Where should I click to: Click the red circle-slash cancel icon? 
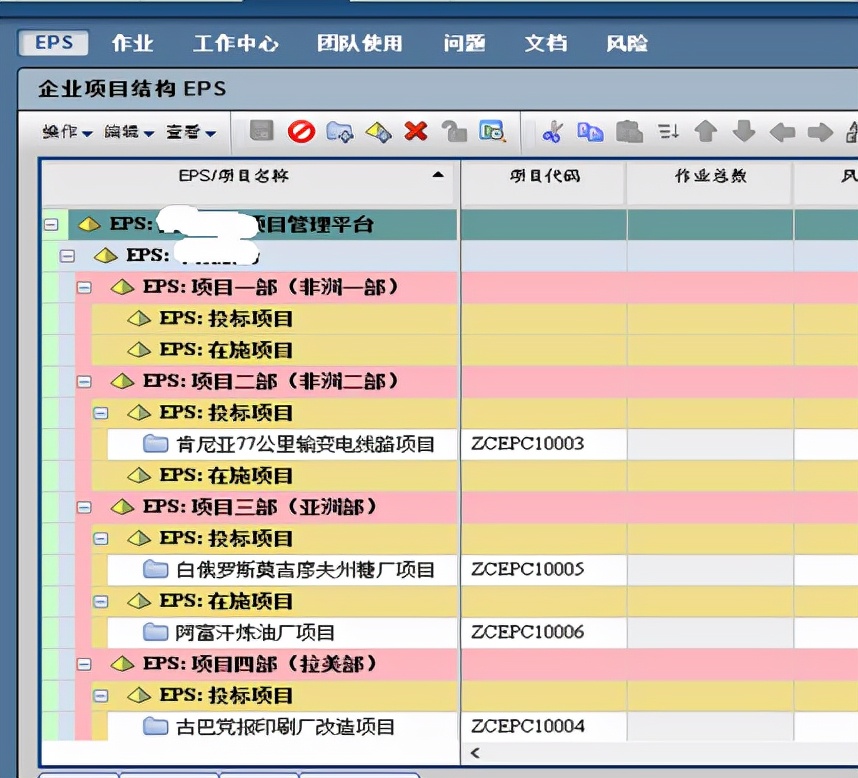[x=301, y=131]
